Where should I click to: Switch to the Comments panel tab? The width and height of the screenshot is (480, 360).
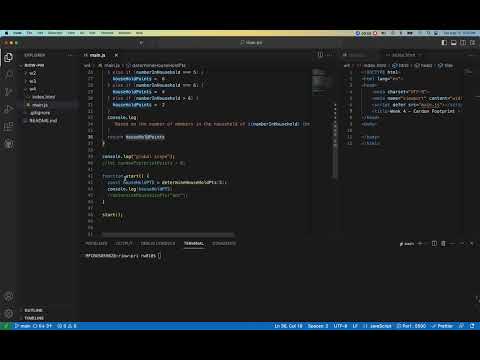(x=224, y=243)
